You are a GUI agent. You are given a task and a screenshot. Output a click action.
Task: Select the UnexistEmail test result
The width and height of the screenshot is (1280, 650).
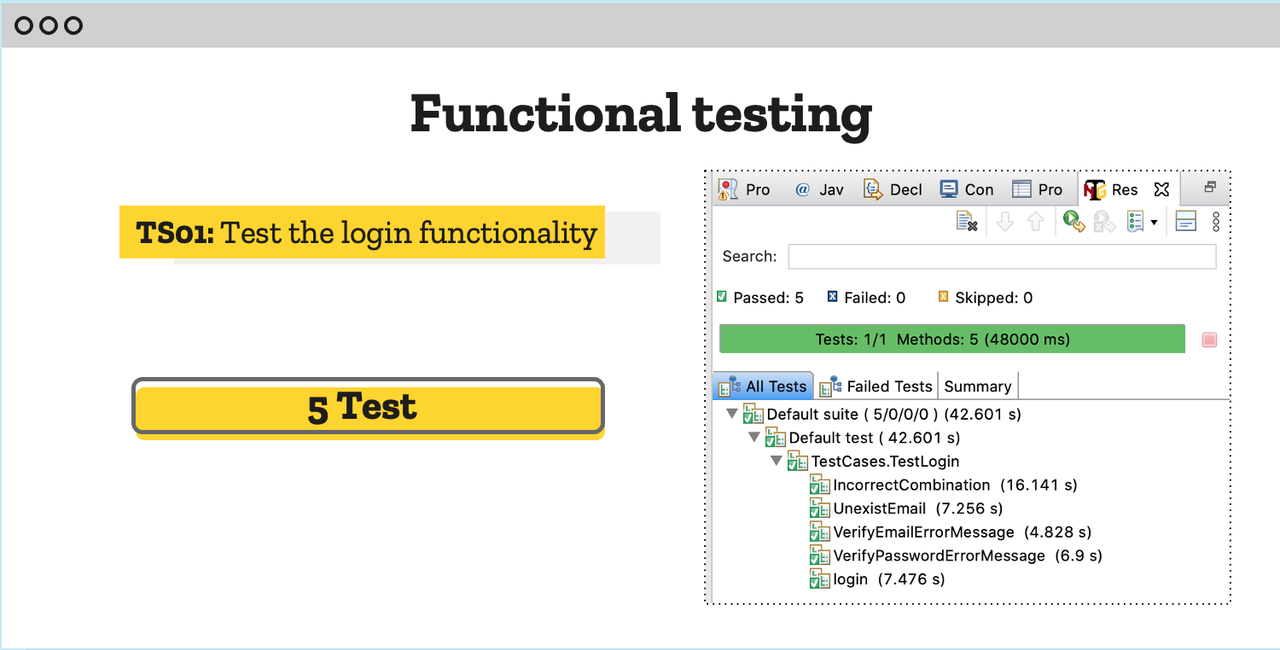[x=907, y=508]
